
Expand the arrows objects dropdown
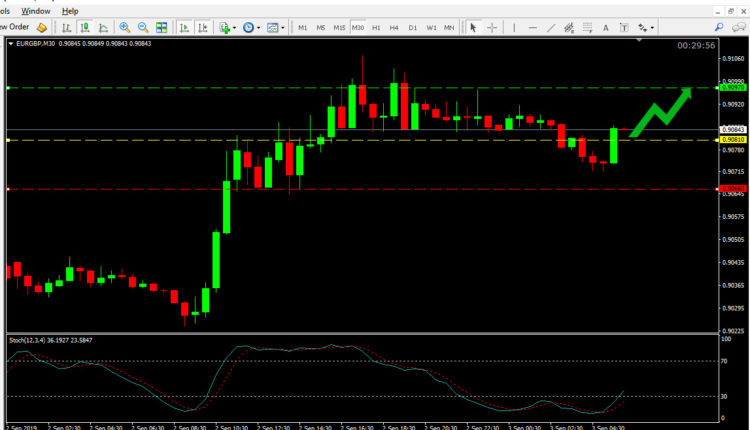click(652, 28)
